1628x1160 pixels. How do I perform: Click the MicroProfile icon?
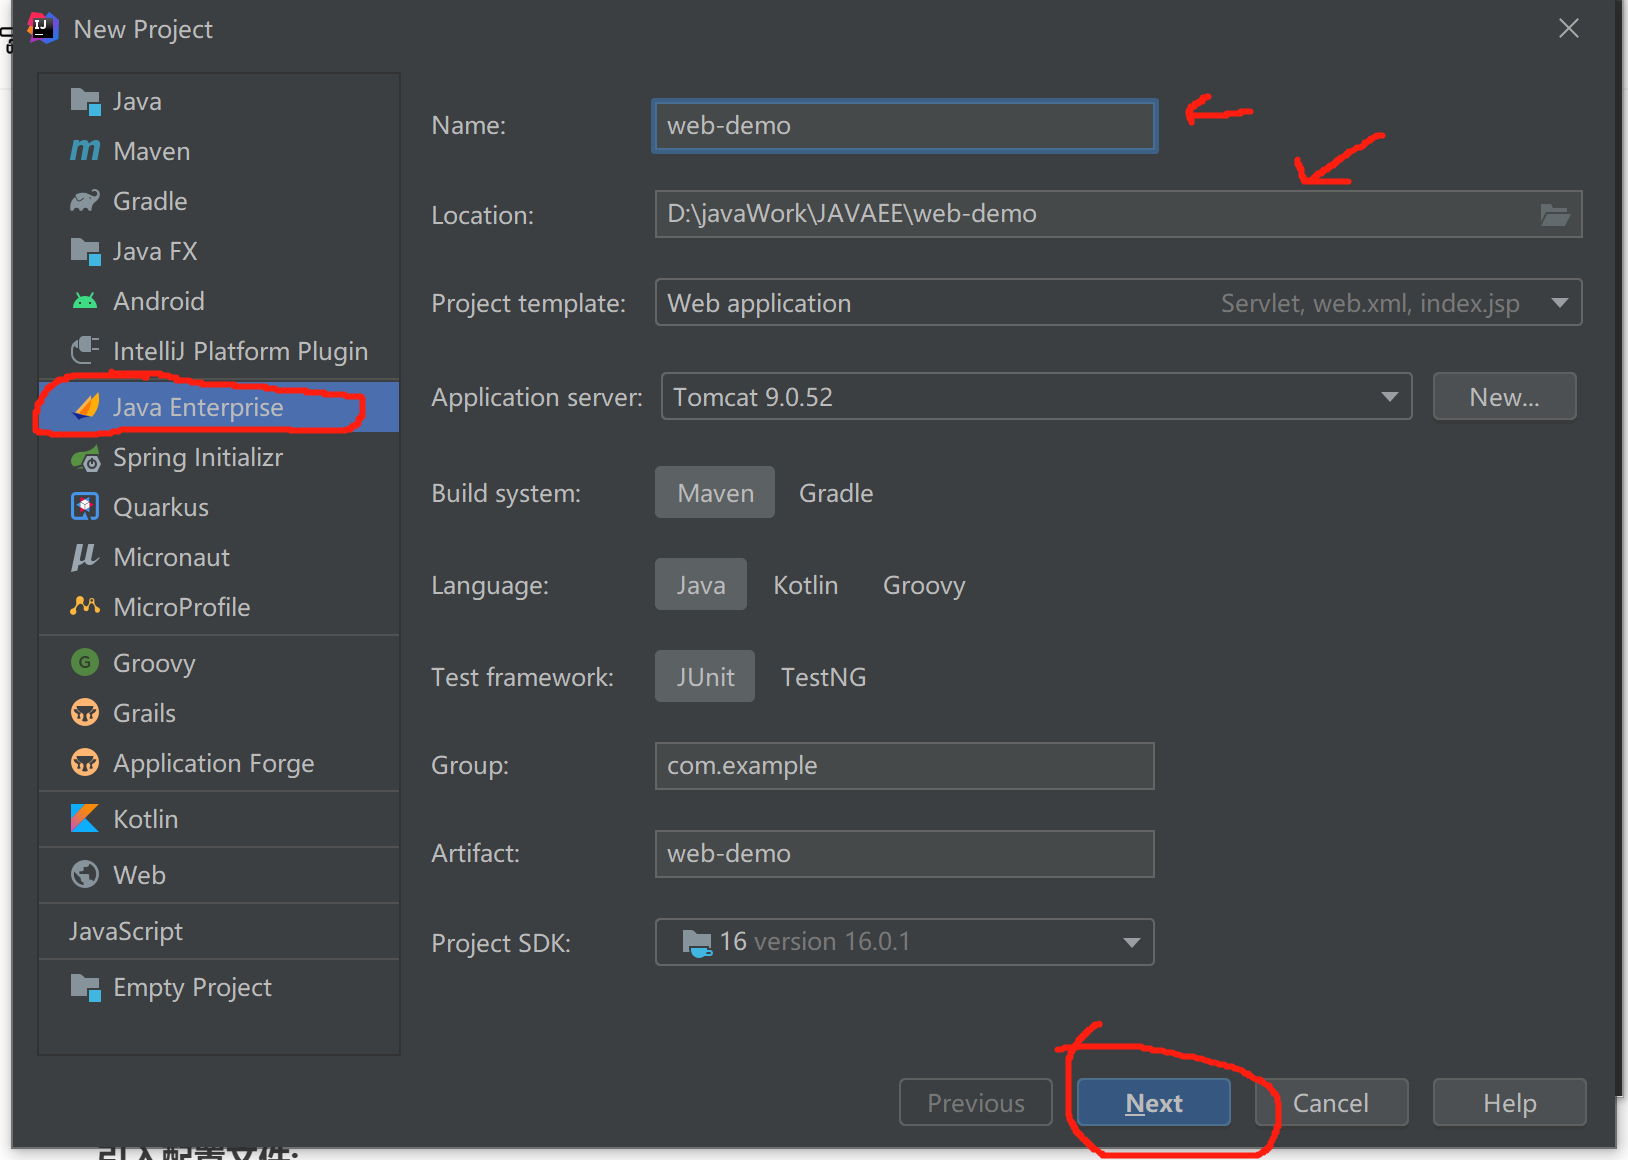[85, 606]
